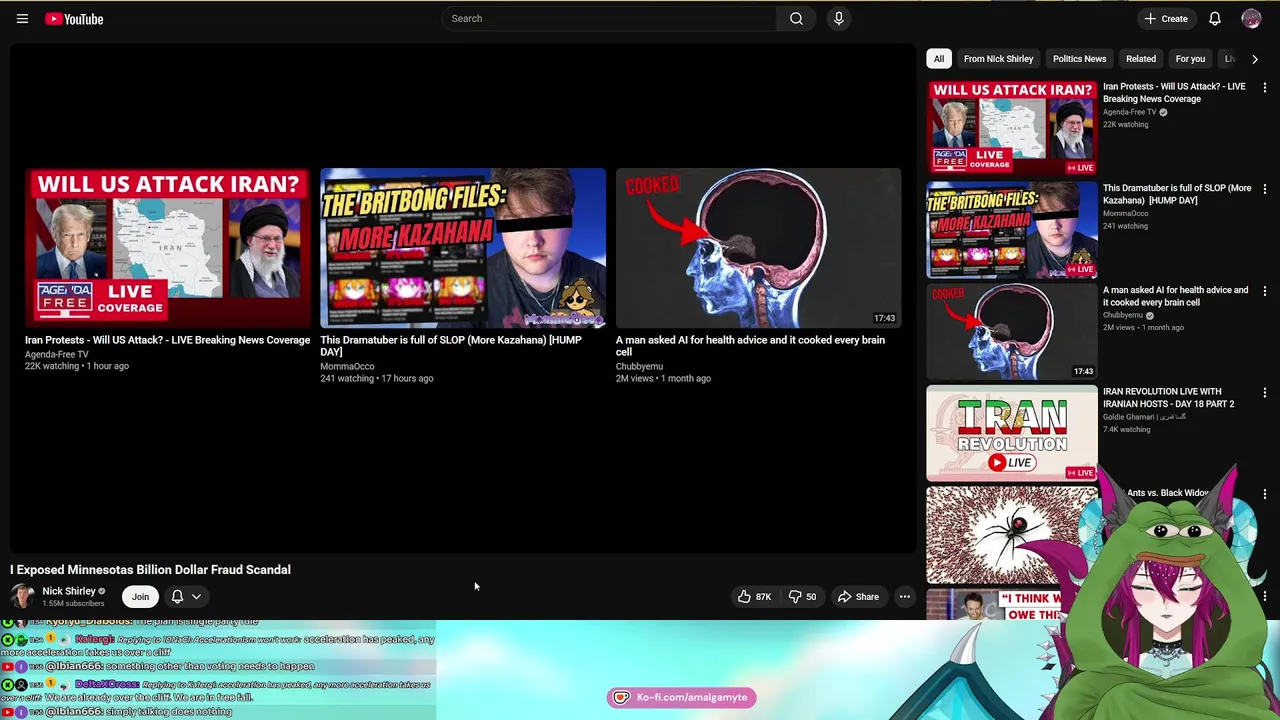Dislike the video showing 50

(802, 597)
